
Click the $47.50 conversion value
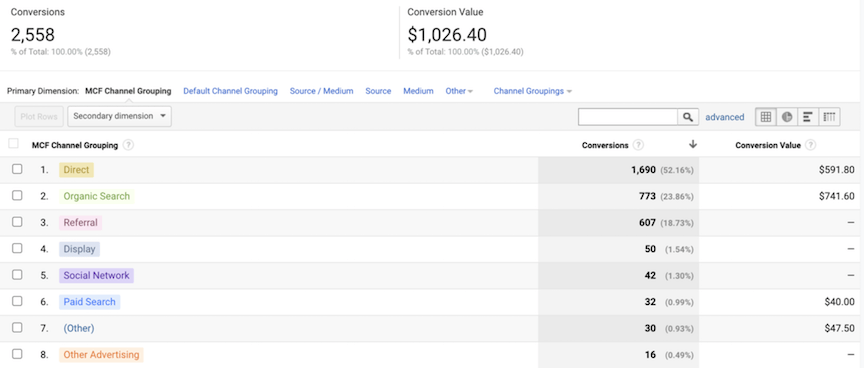click(840, 328)
